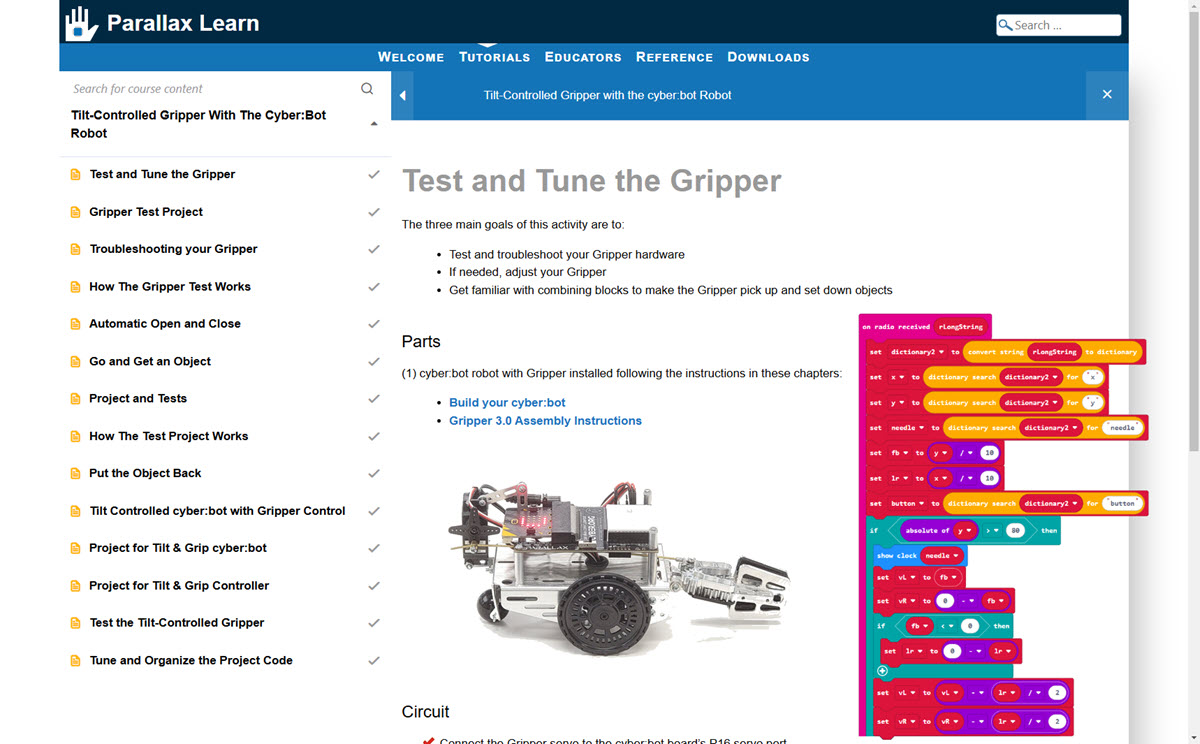The height and width of the screenshot is (744, 1200).
Task: Toggle completion check for Put the Object Back
Action: 374,473
